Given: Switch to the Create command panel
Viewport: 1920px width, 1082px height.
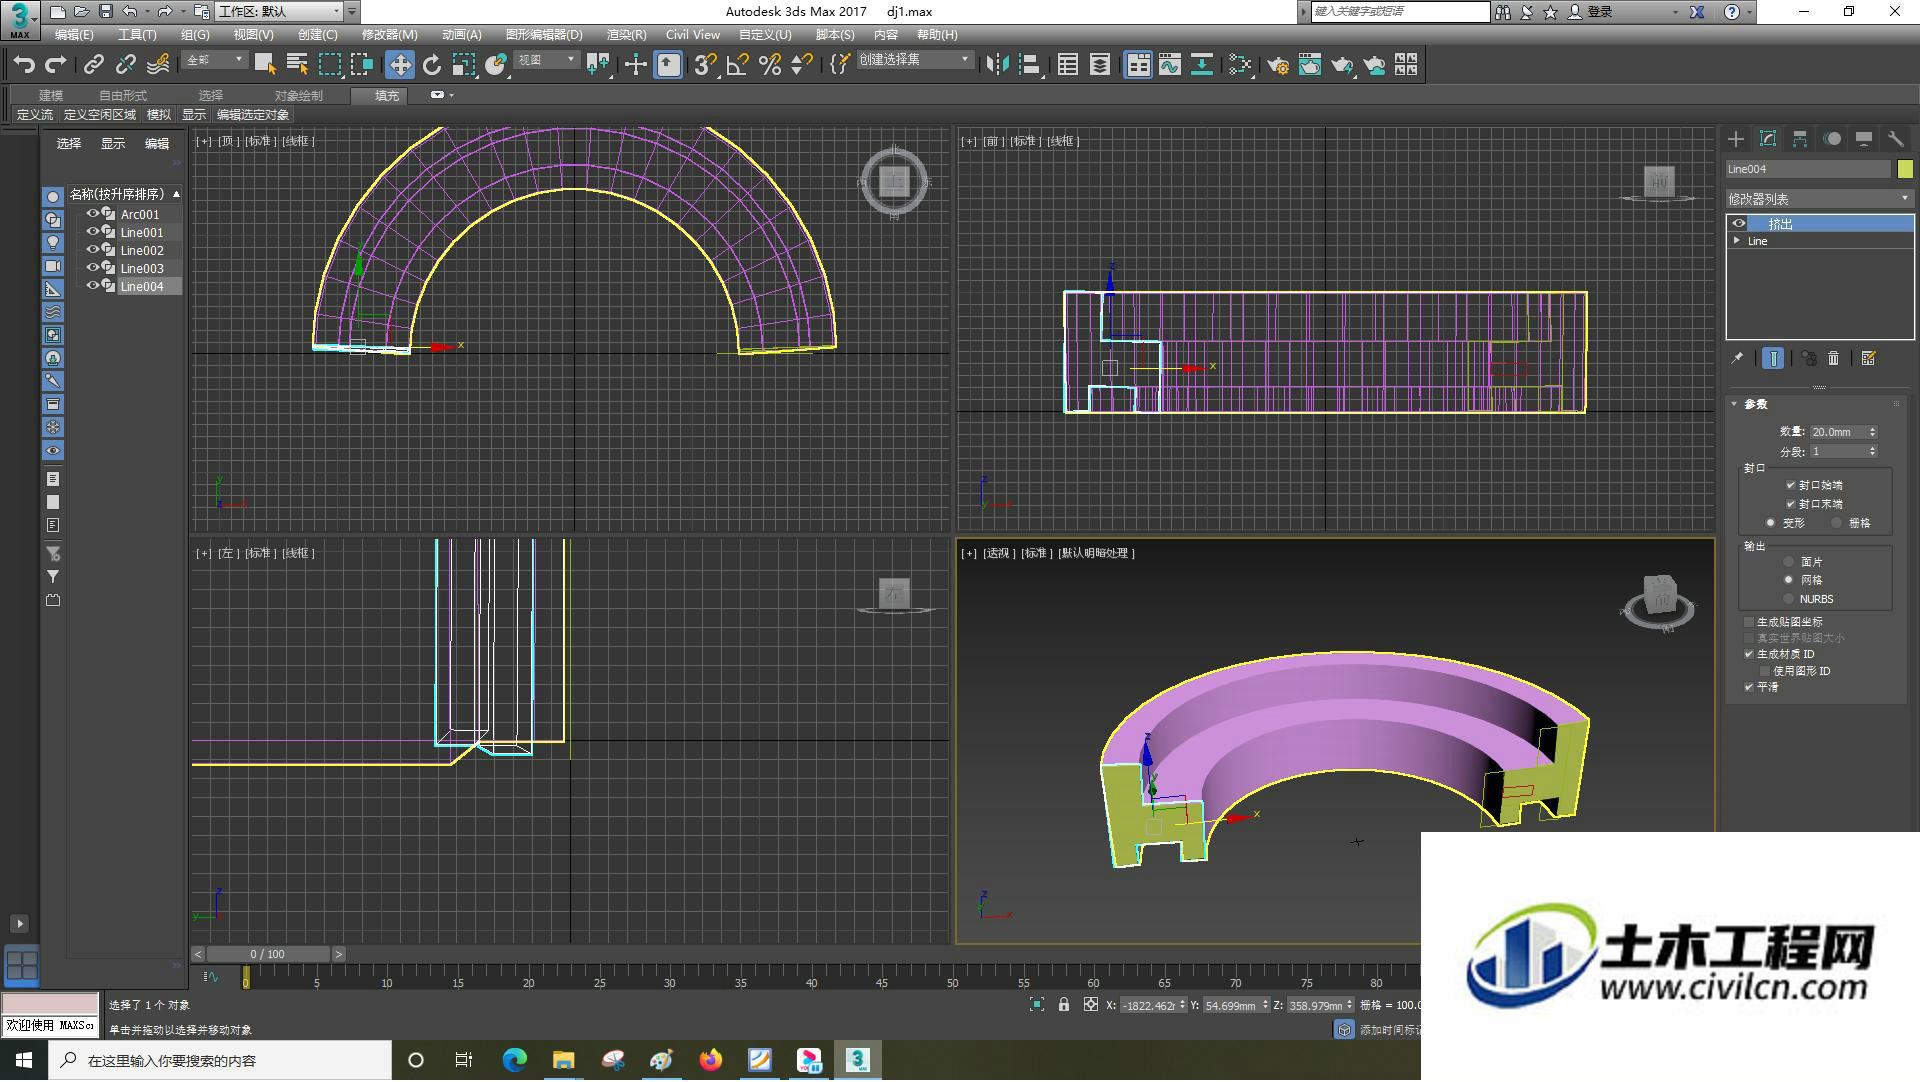Looking at the screenshot, I should point(1736,139).
